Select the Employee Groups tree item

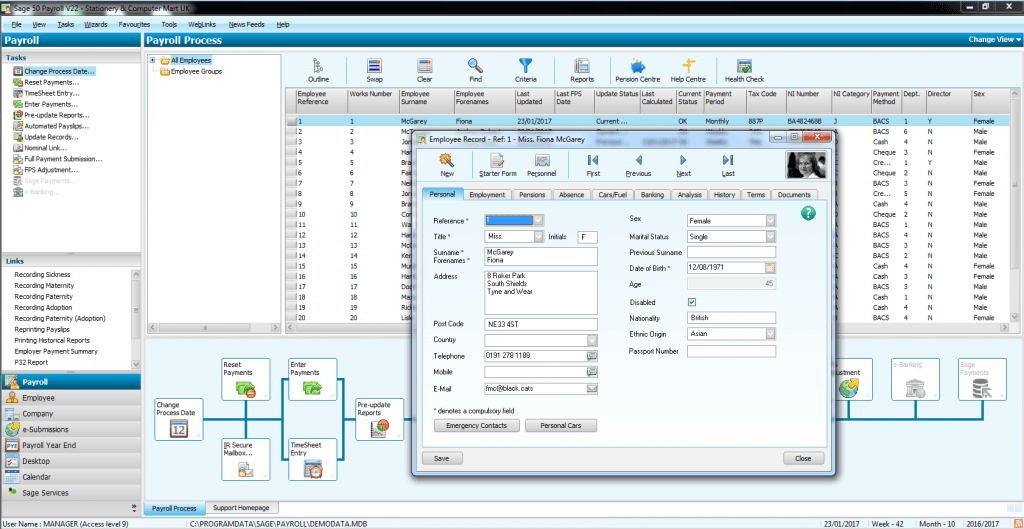click(196, 71)
